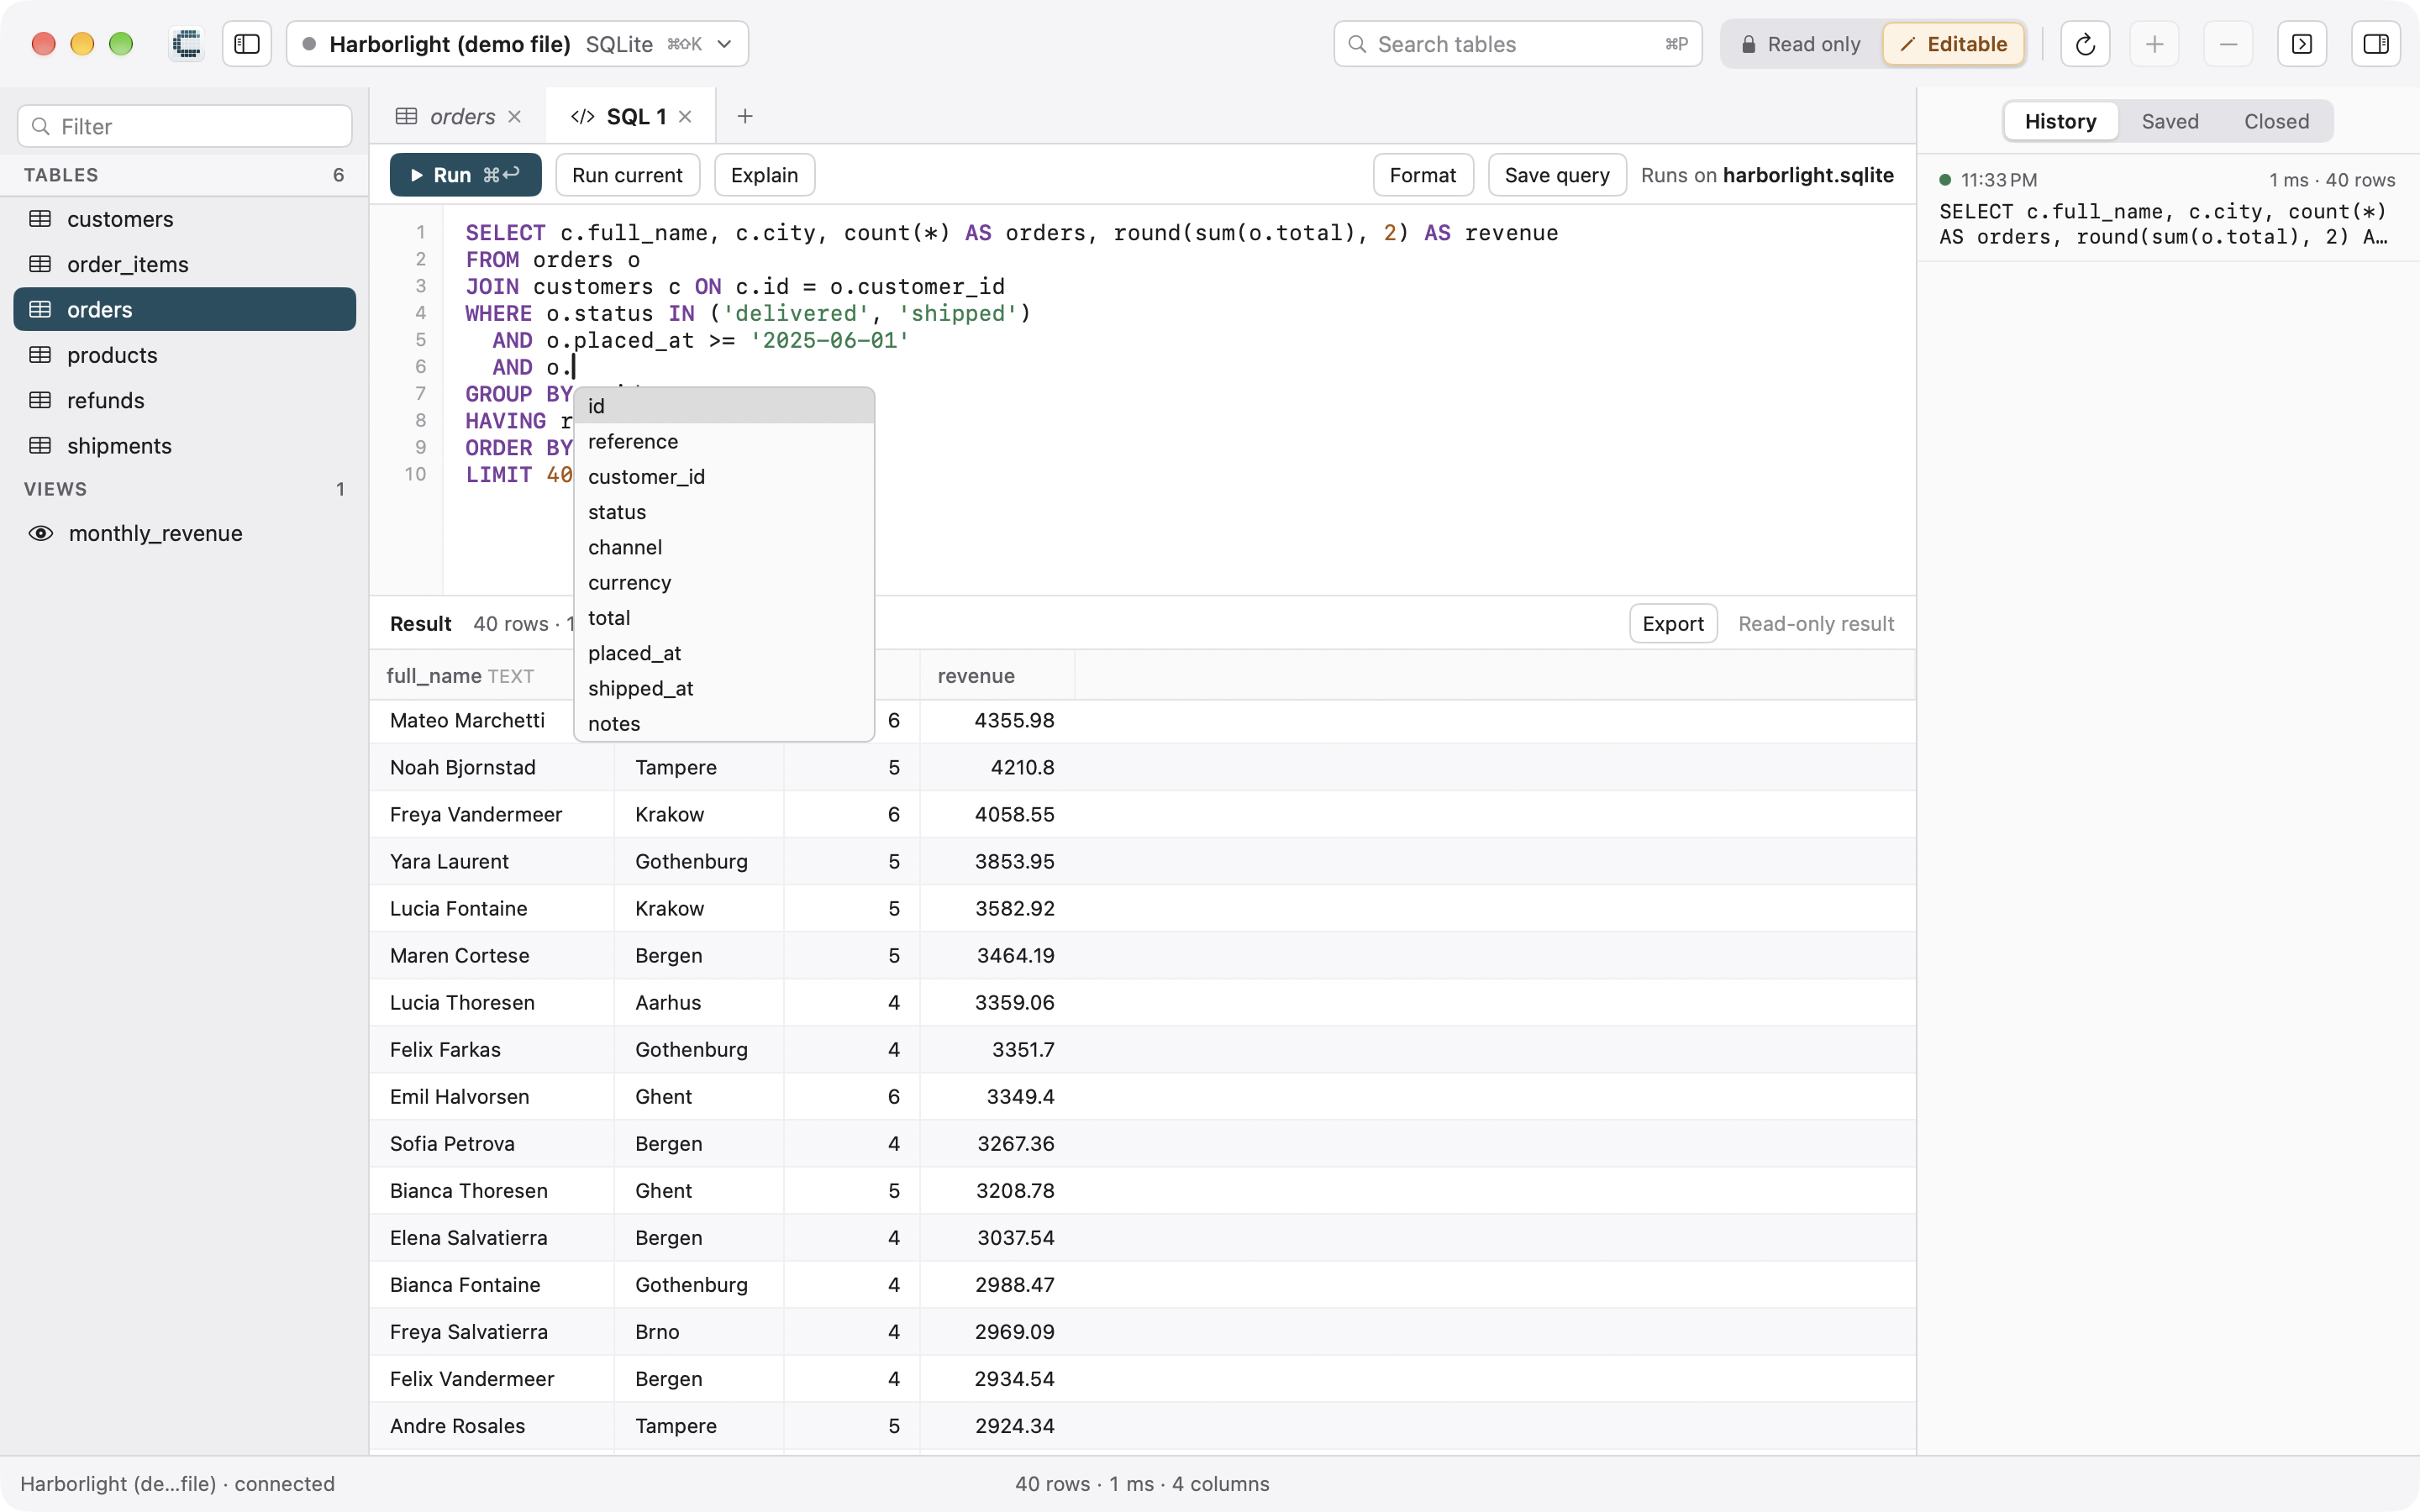Click the 'Tampere' cell in Noah Bjornstad row
Screen dimensions: 2420x1512
pos(698,767)
